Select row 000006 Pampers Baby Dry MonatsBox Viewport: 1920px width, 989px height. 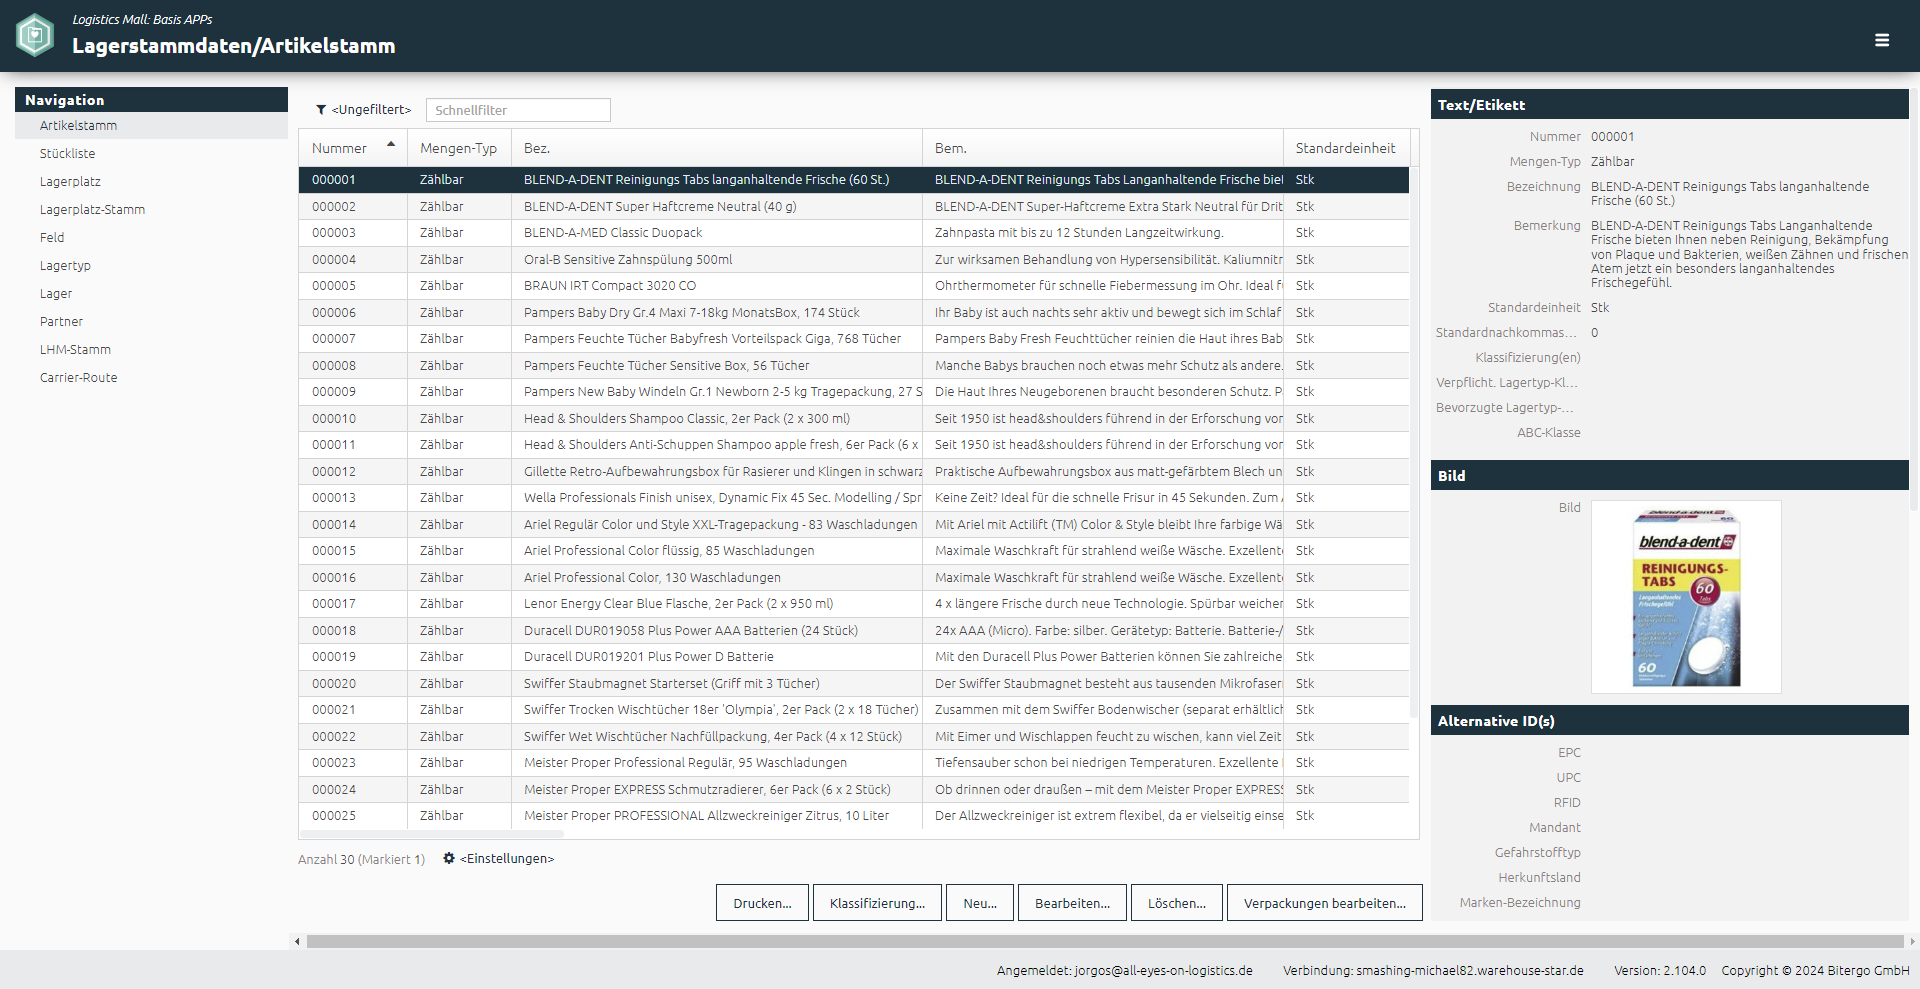tap(854, 312)
